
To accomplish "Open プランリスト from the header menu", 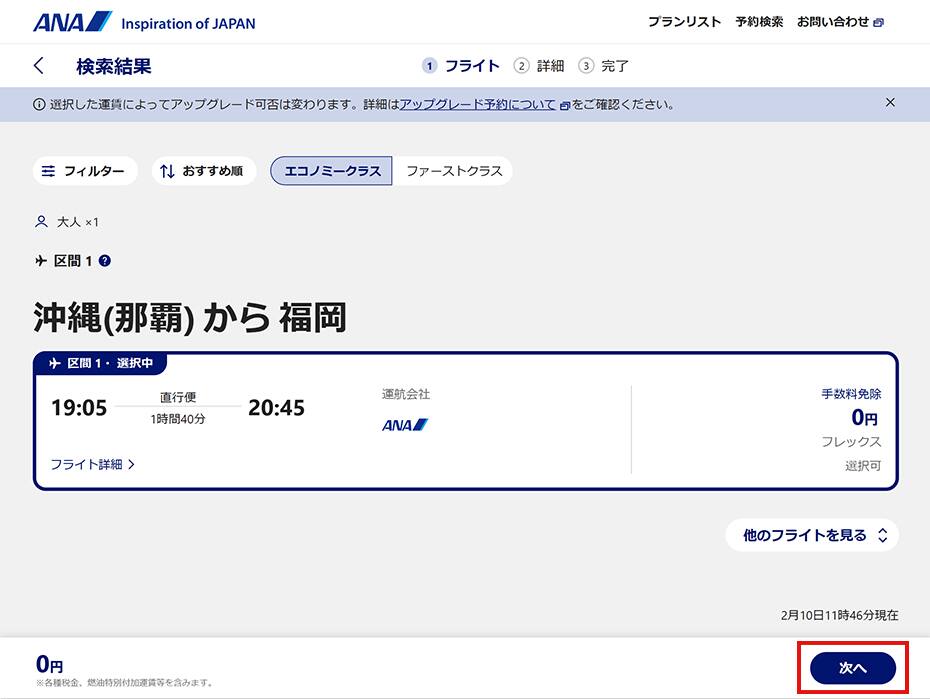I will coord(684,20).
